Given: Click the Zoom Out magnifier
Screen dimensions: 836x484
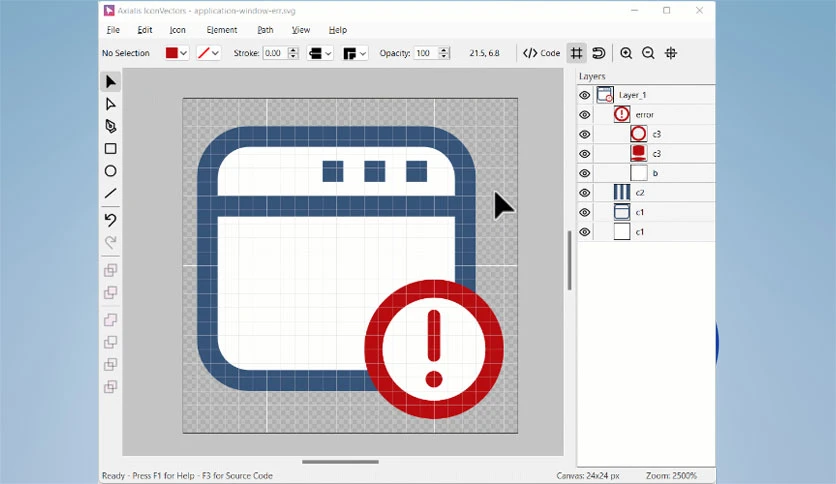Looking at the screenshot, I should [x=648, y=53].
